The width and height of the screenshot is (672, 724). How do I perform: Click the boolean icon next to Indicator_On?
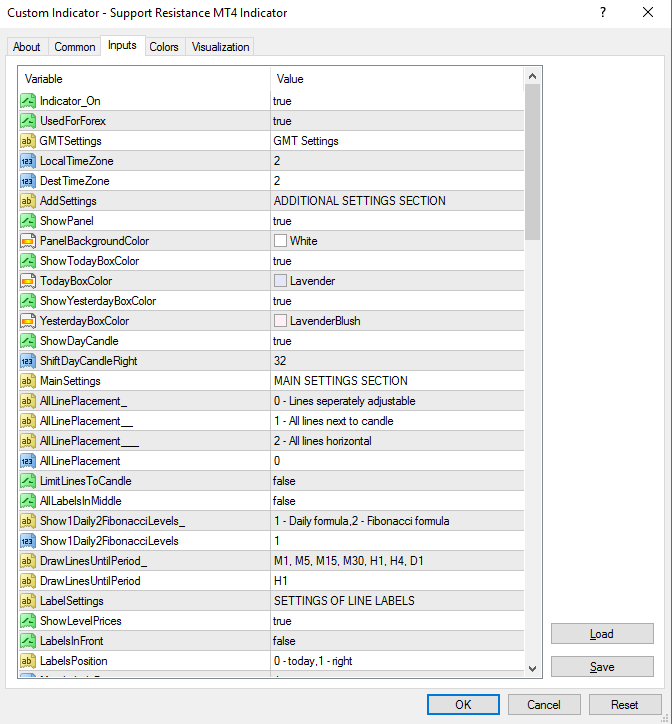(28, 101)
